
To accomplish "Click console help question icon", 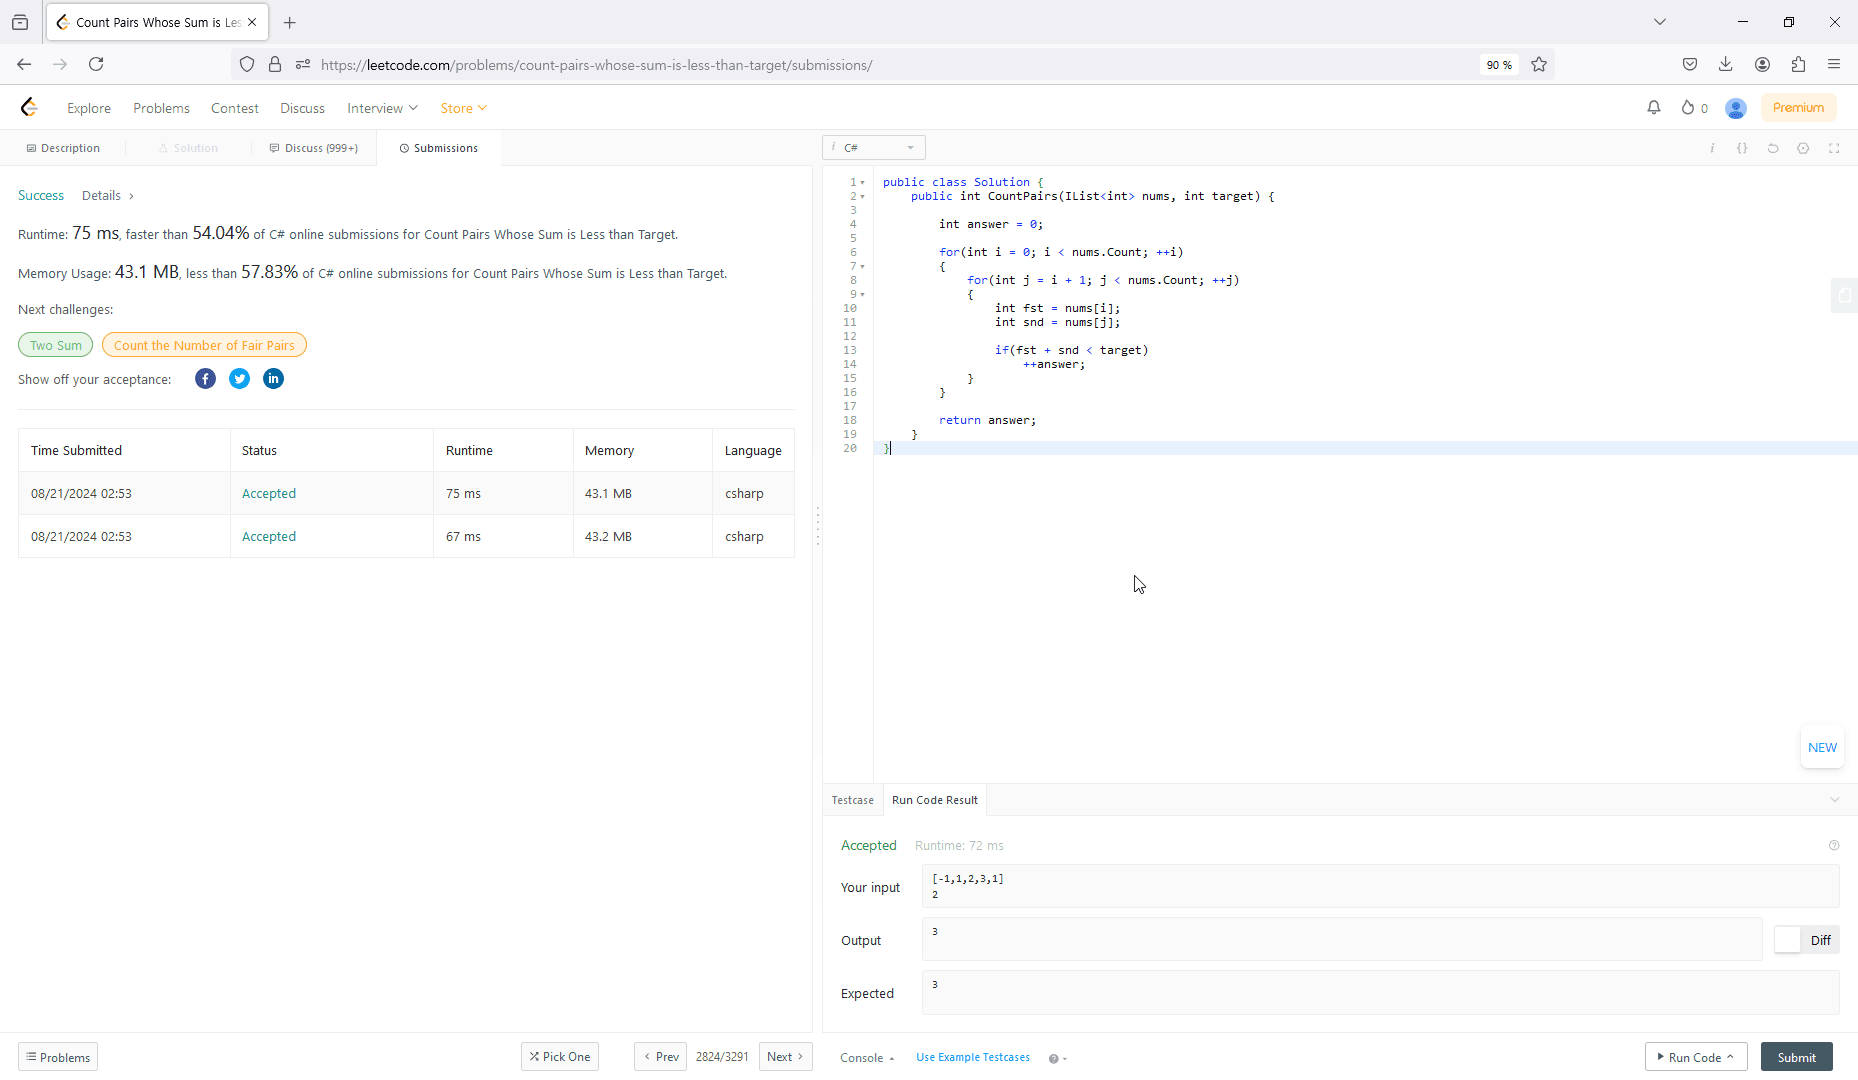I will (1053, 1058).
